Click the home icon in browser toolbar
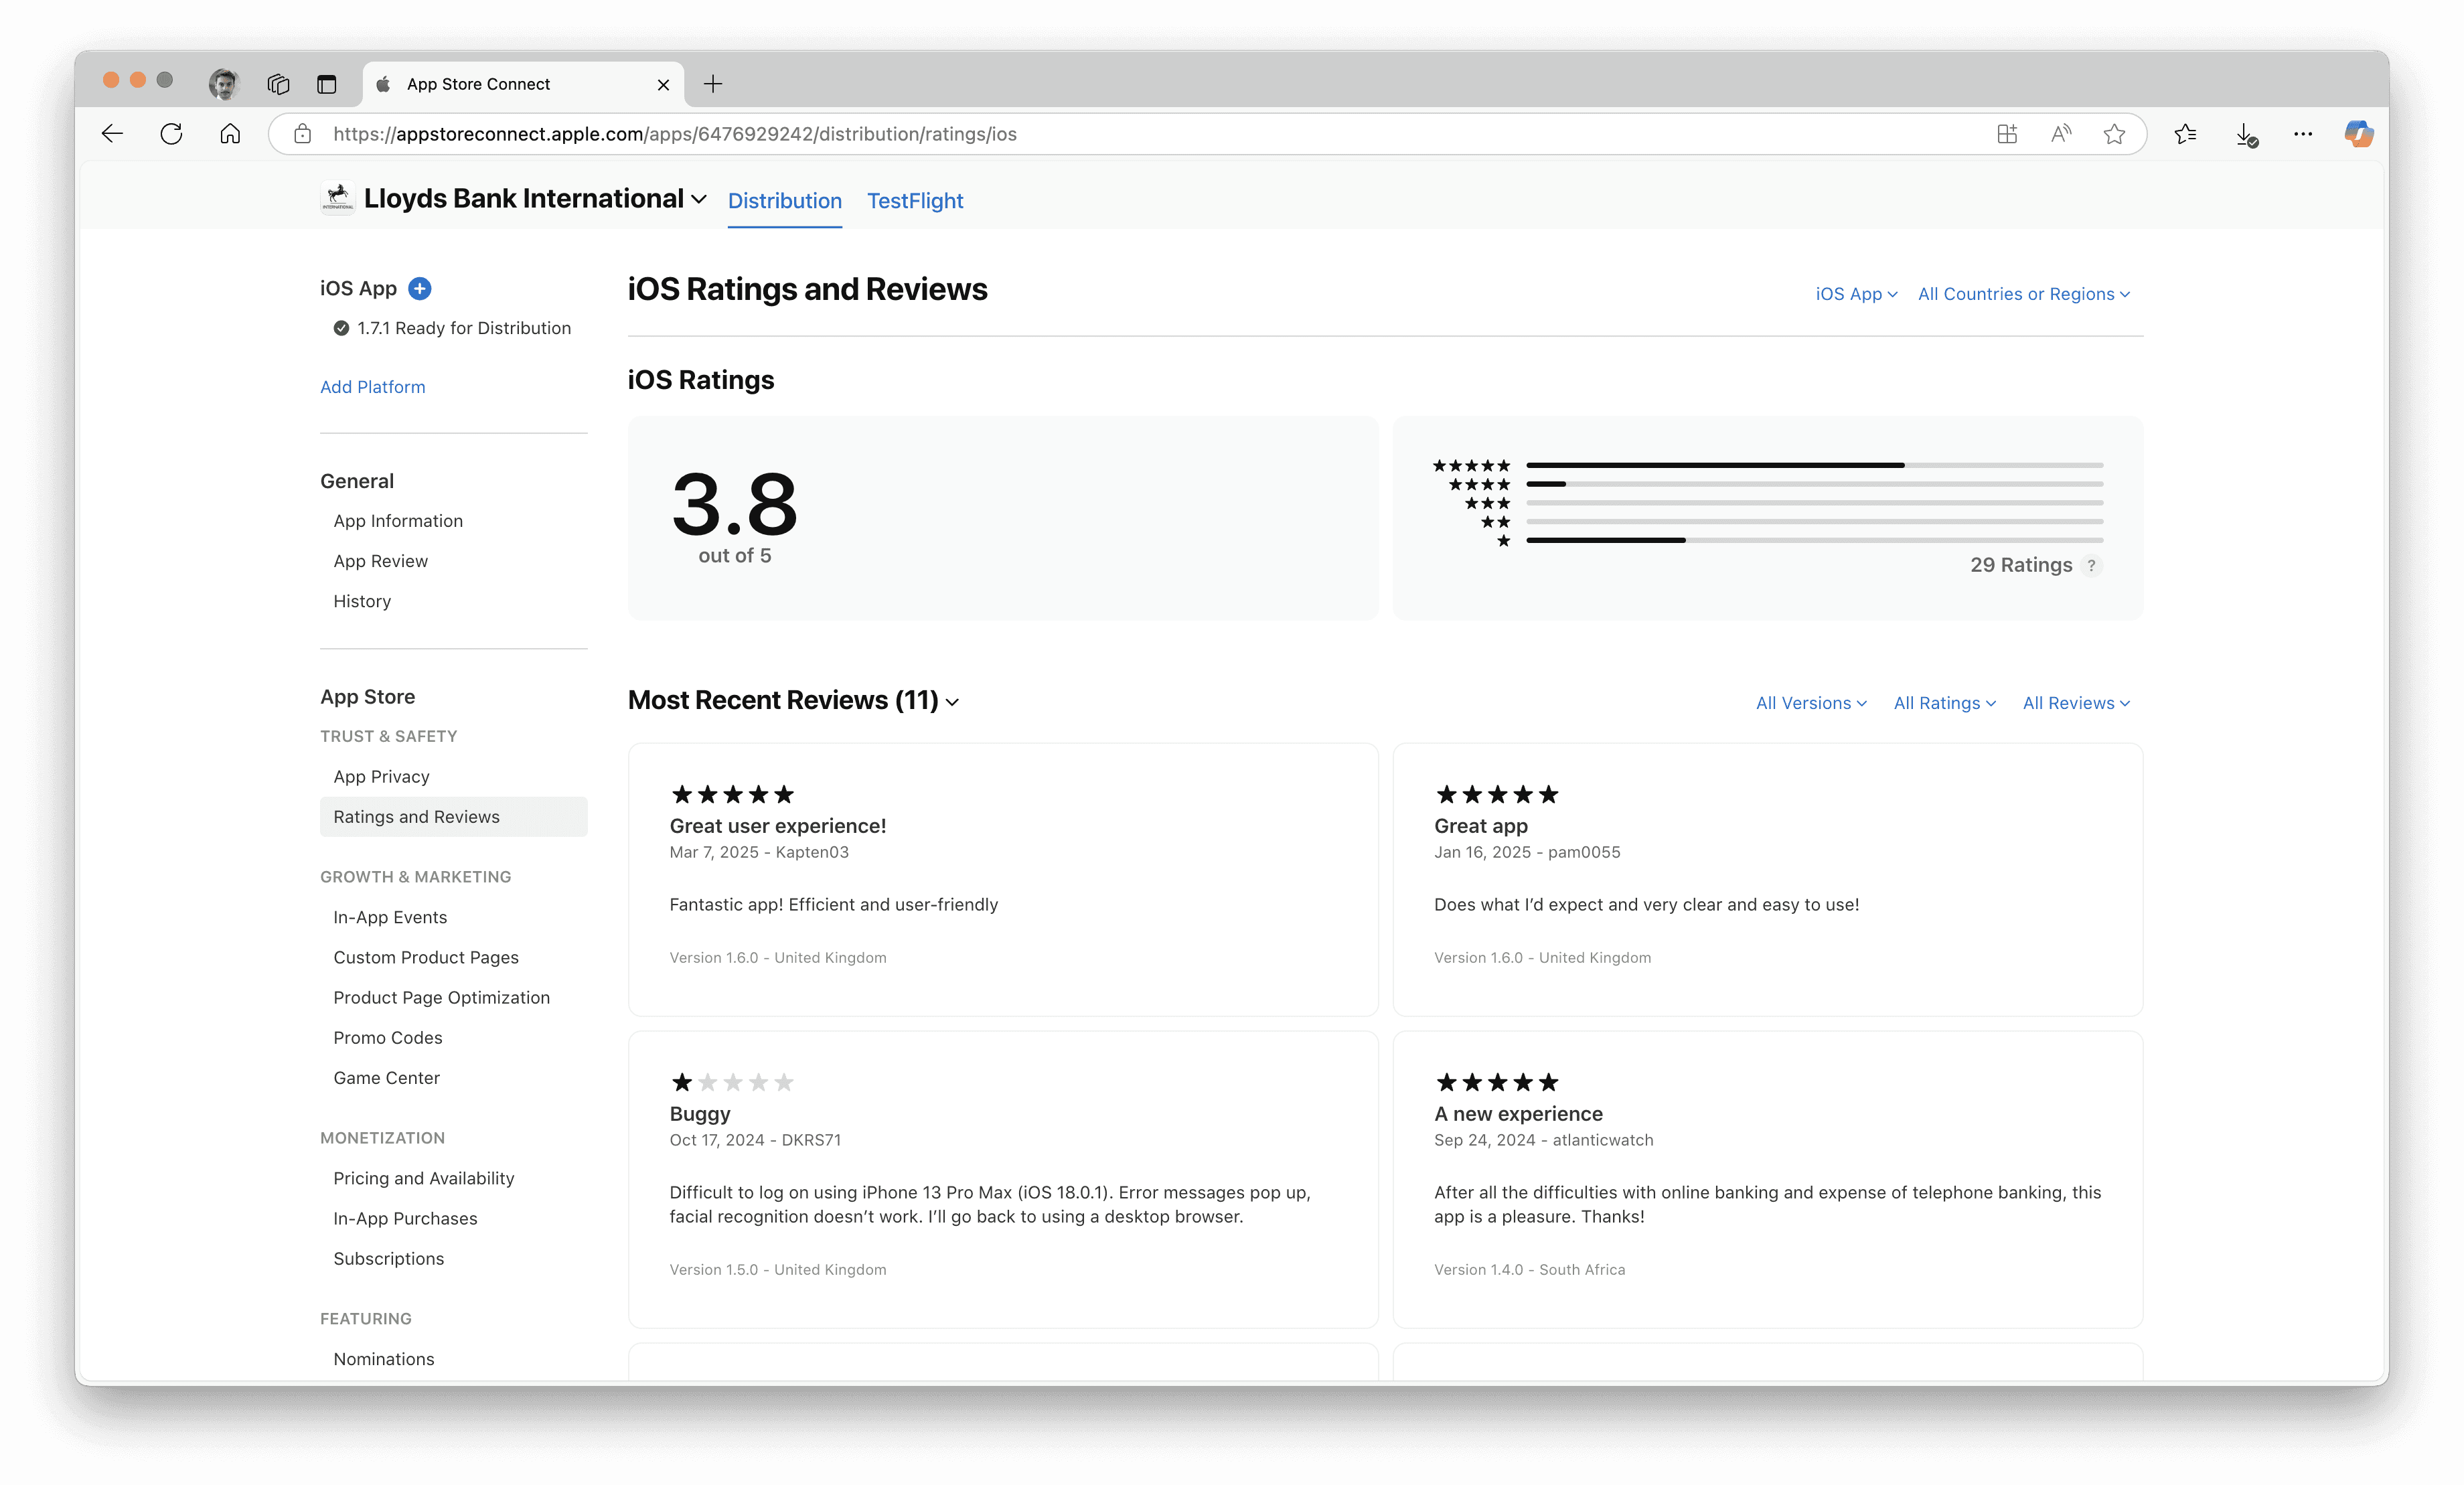The image size is (2464, 1485). (x=230, y=134)
